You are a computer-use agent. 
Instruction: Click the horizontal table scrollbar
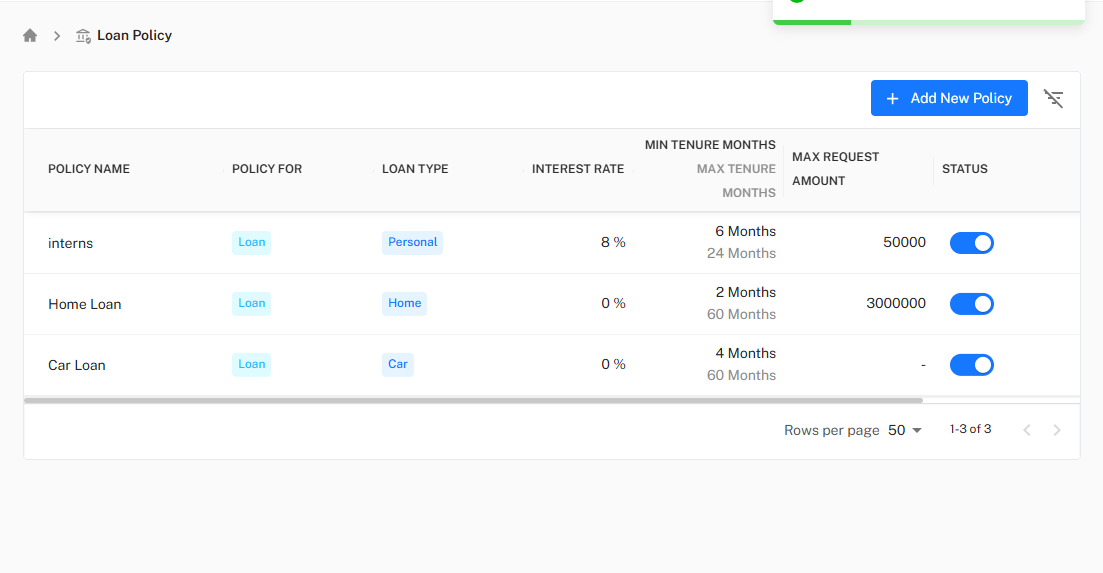point(473,400)
